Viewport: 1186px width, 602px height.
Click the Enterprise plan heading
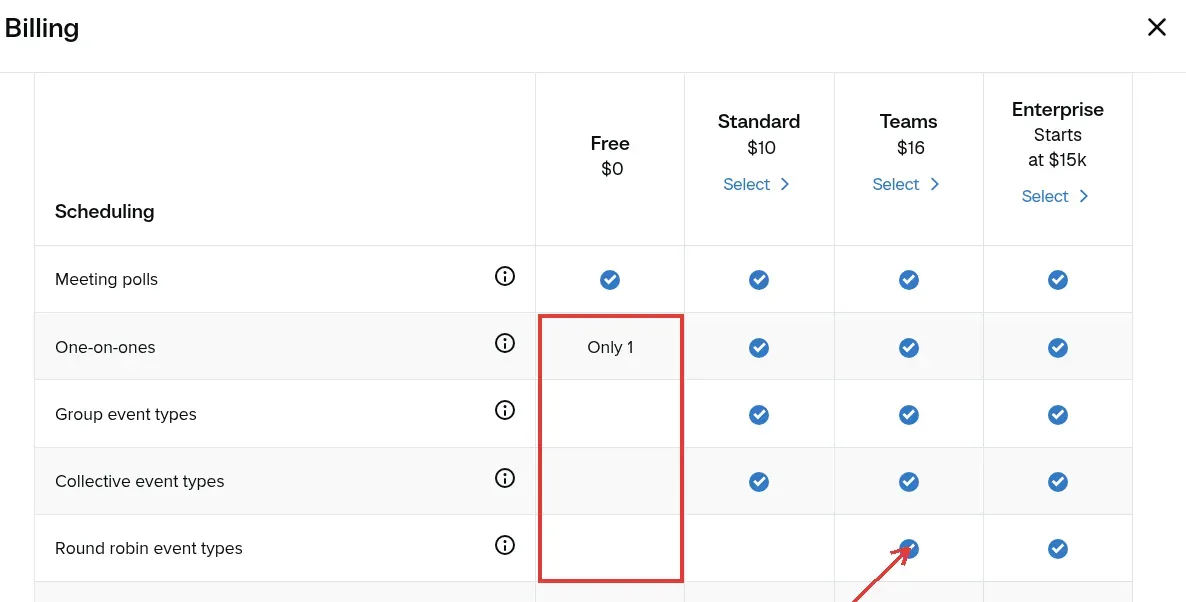click(x=1057, y=110)
